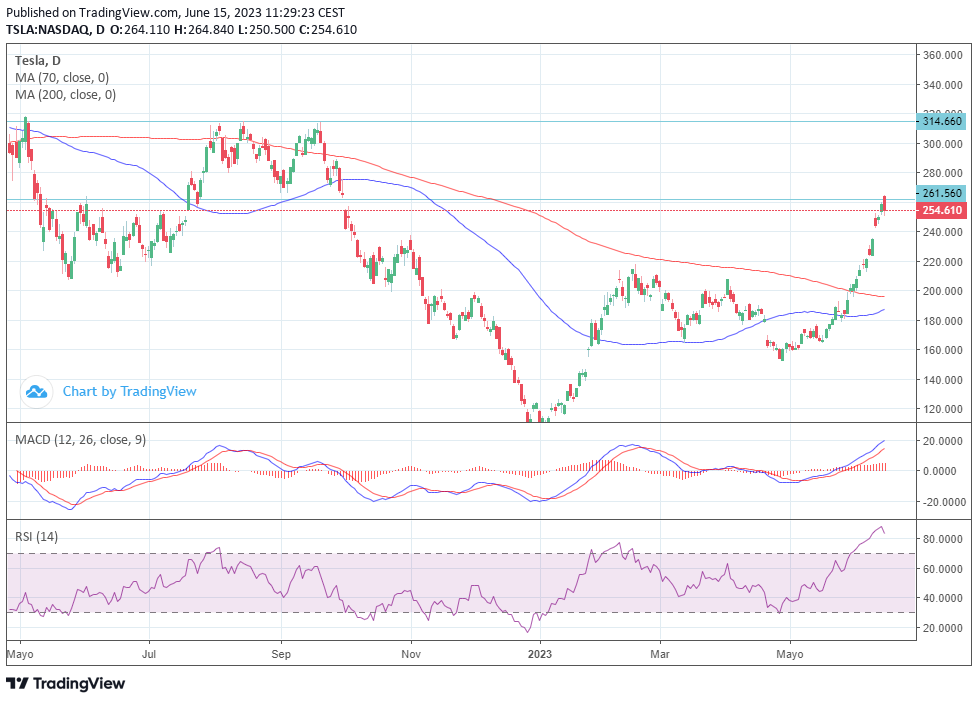This screenshot has width=978, height=702.
Task: Click the Nov label on time axis
Action: pos(411,654)
